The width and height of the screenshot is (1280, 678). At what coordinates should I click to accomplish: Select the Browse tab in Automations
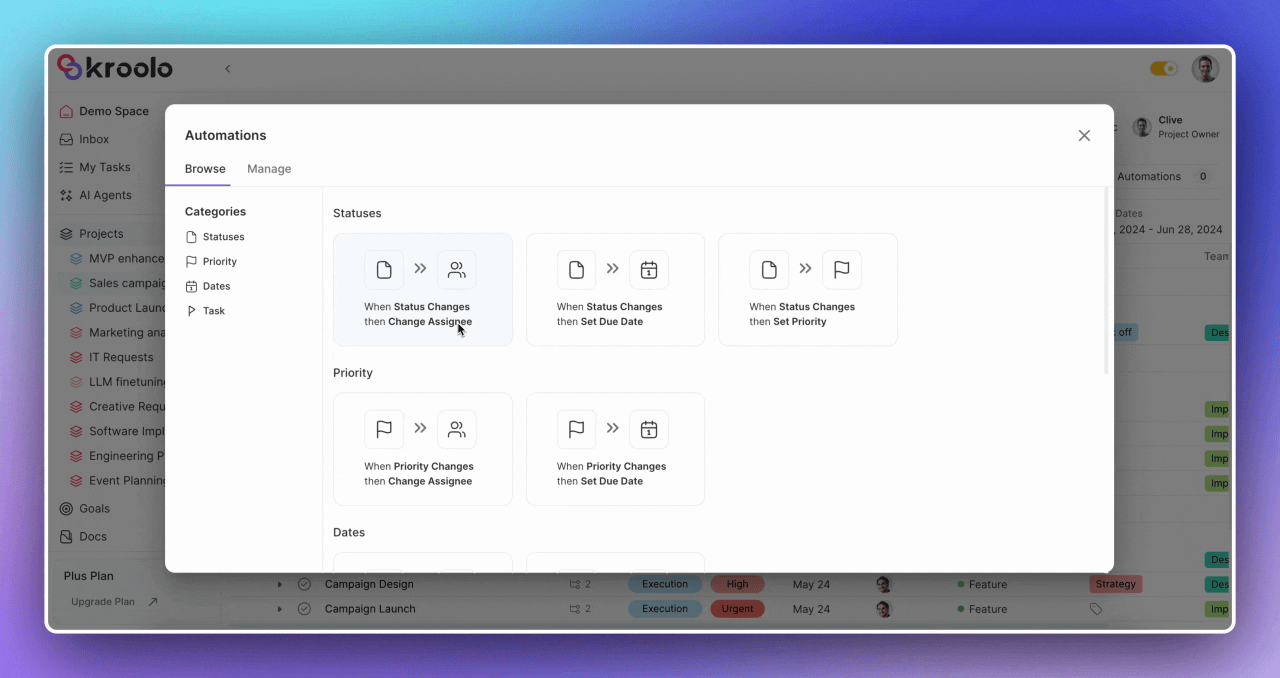(x=204, y=168)
